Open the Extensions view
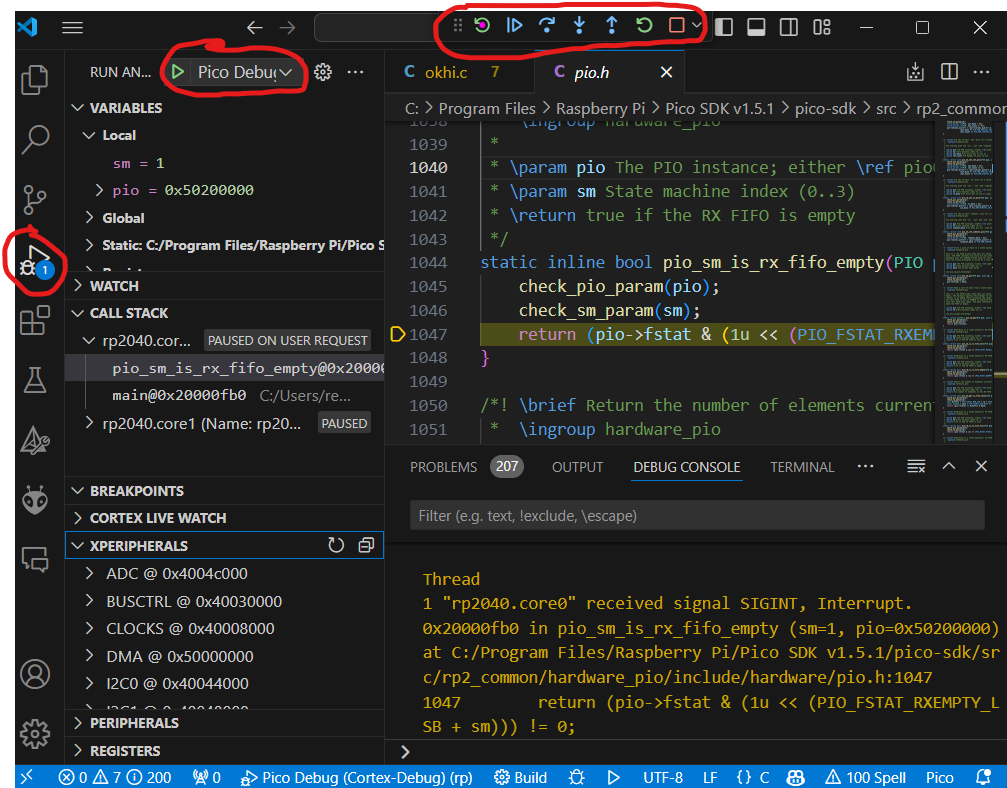 coord(35,320)
